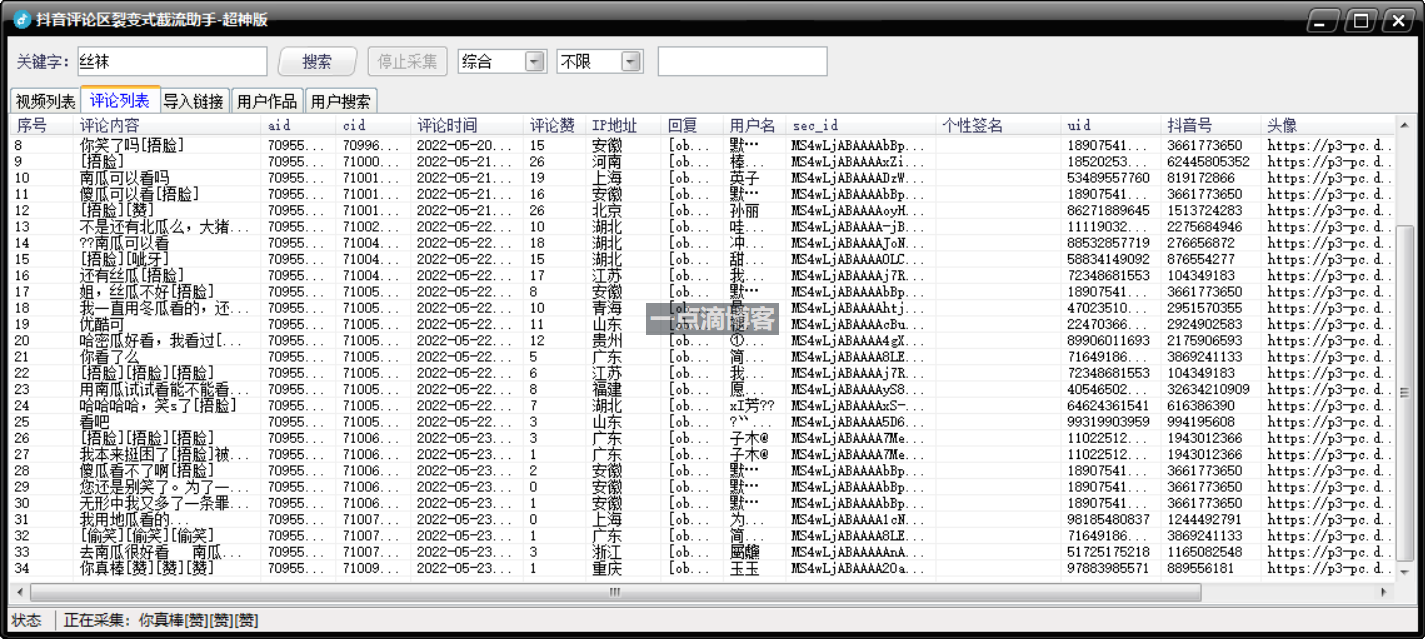Sort by the 评论内容 column header
The width and height of the screenshot is (1425, 639).
pos(167,126)
